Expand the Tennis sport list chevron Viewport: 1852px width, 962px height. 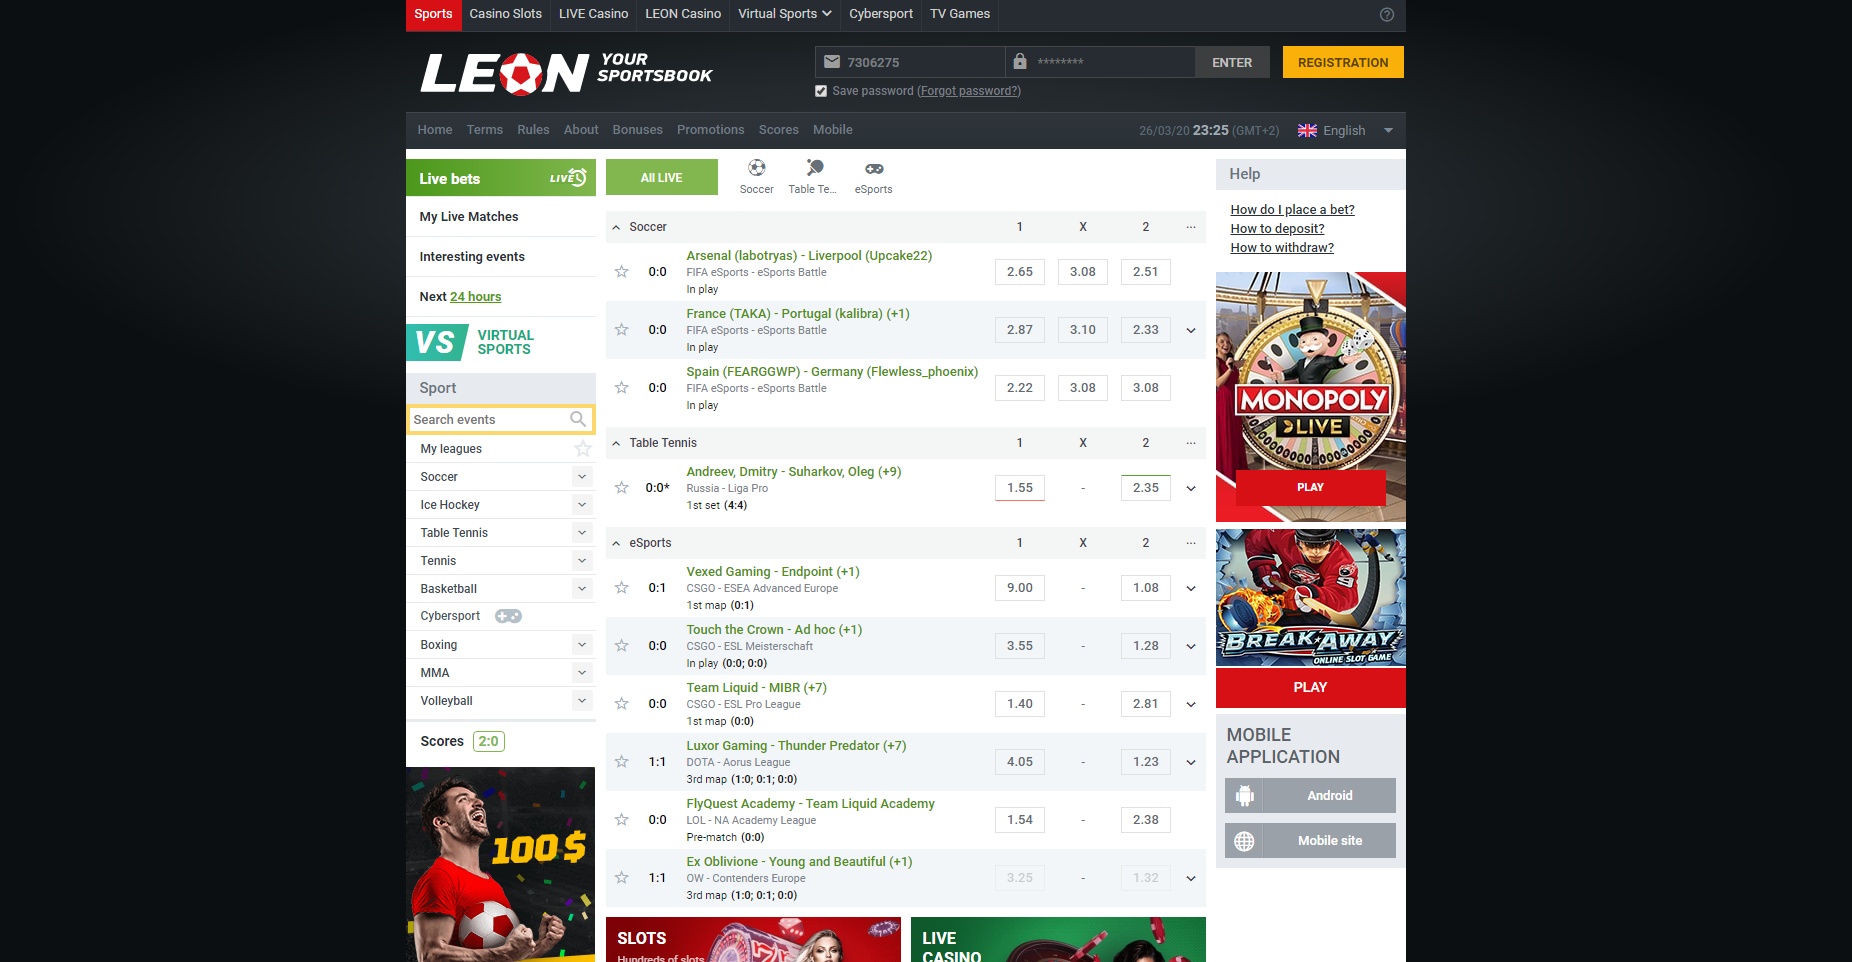tap(582, 561)
